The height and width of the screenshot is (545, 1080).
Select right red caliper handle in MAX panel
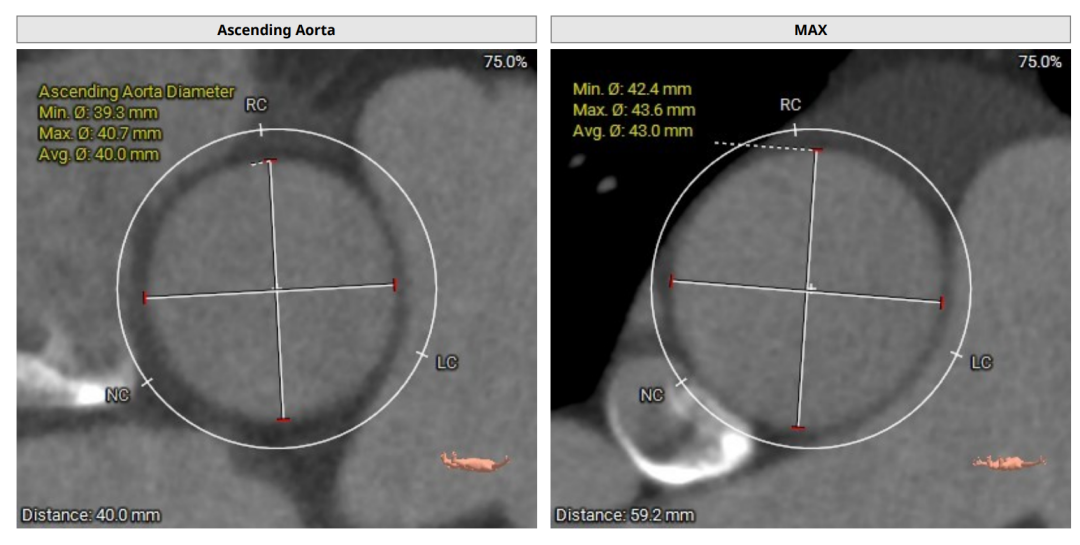click(942, 302)
